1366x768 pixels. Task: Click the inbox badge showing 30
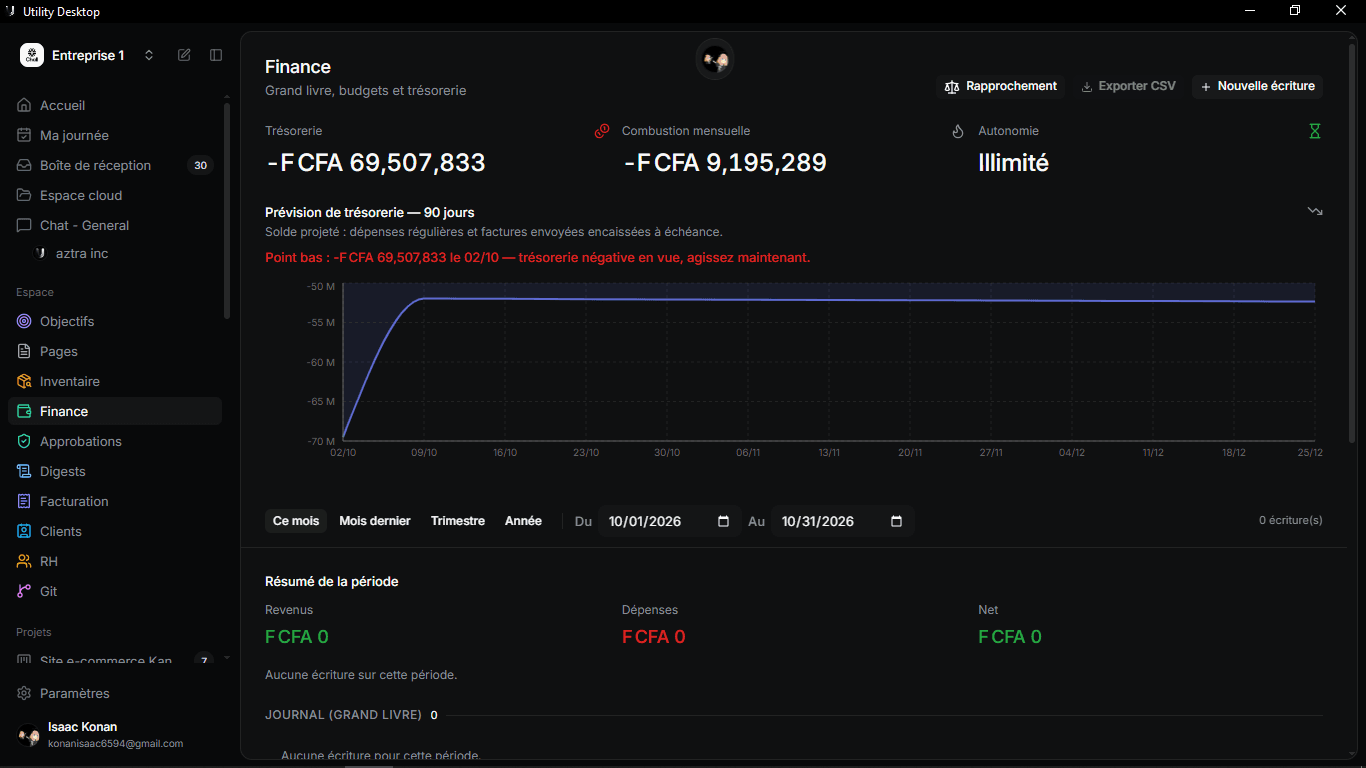201,165
